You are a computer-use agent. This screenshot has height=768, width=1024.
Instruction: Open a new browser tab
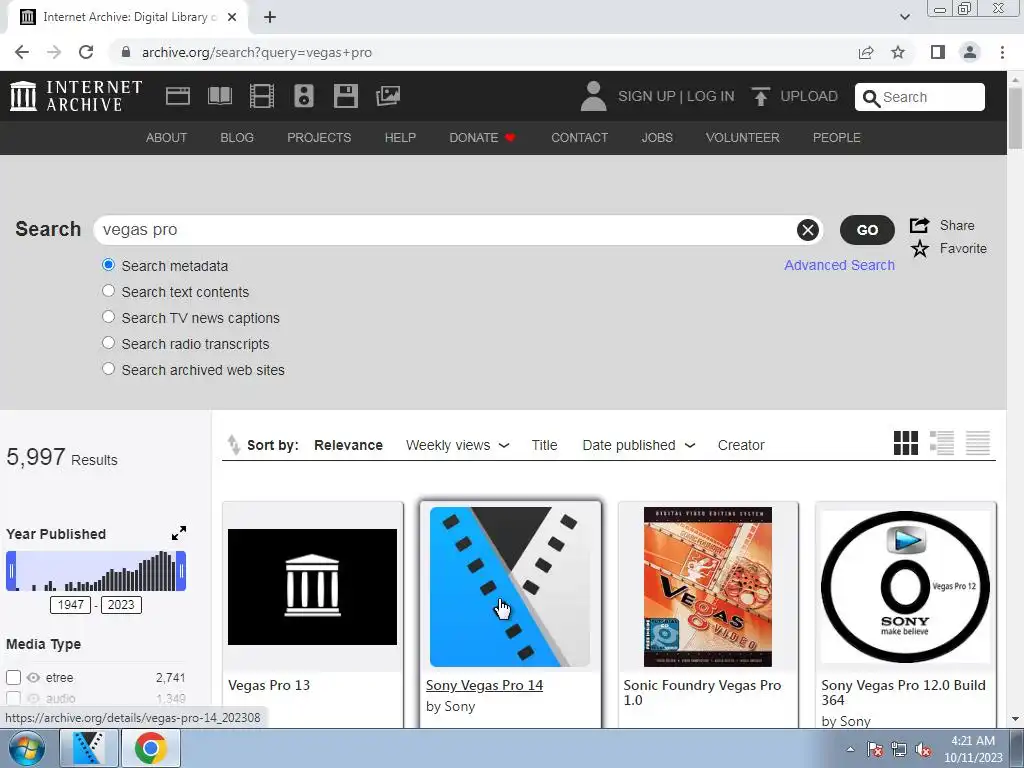pyautogui.click(x=270, y=17)
